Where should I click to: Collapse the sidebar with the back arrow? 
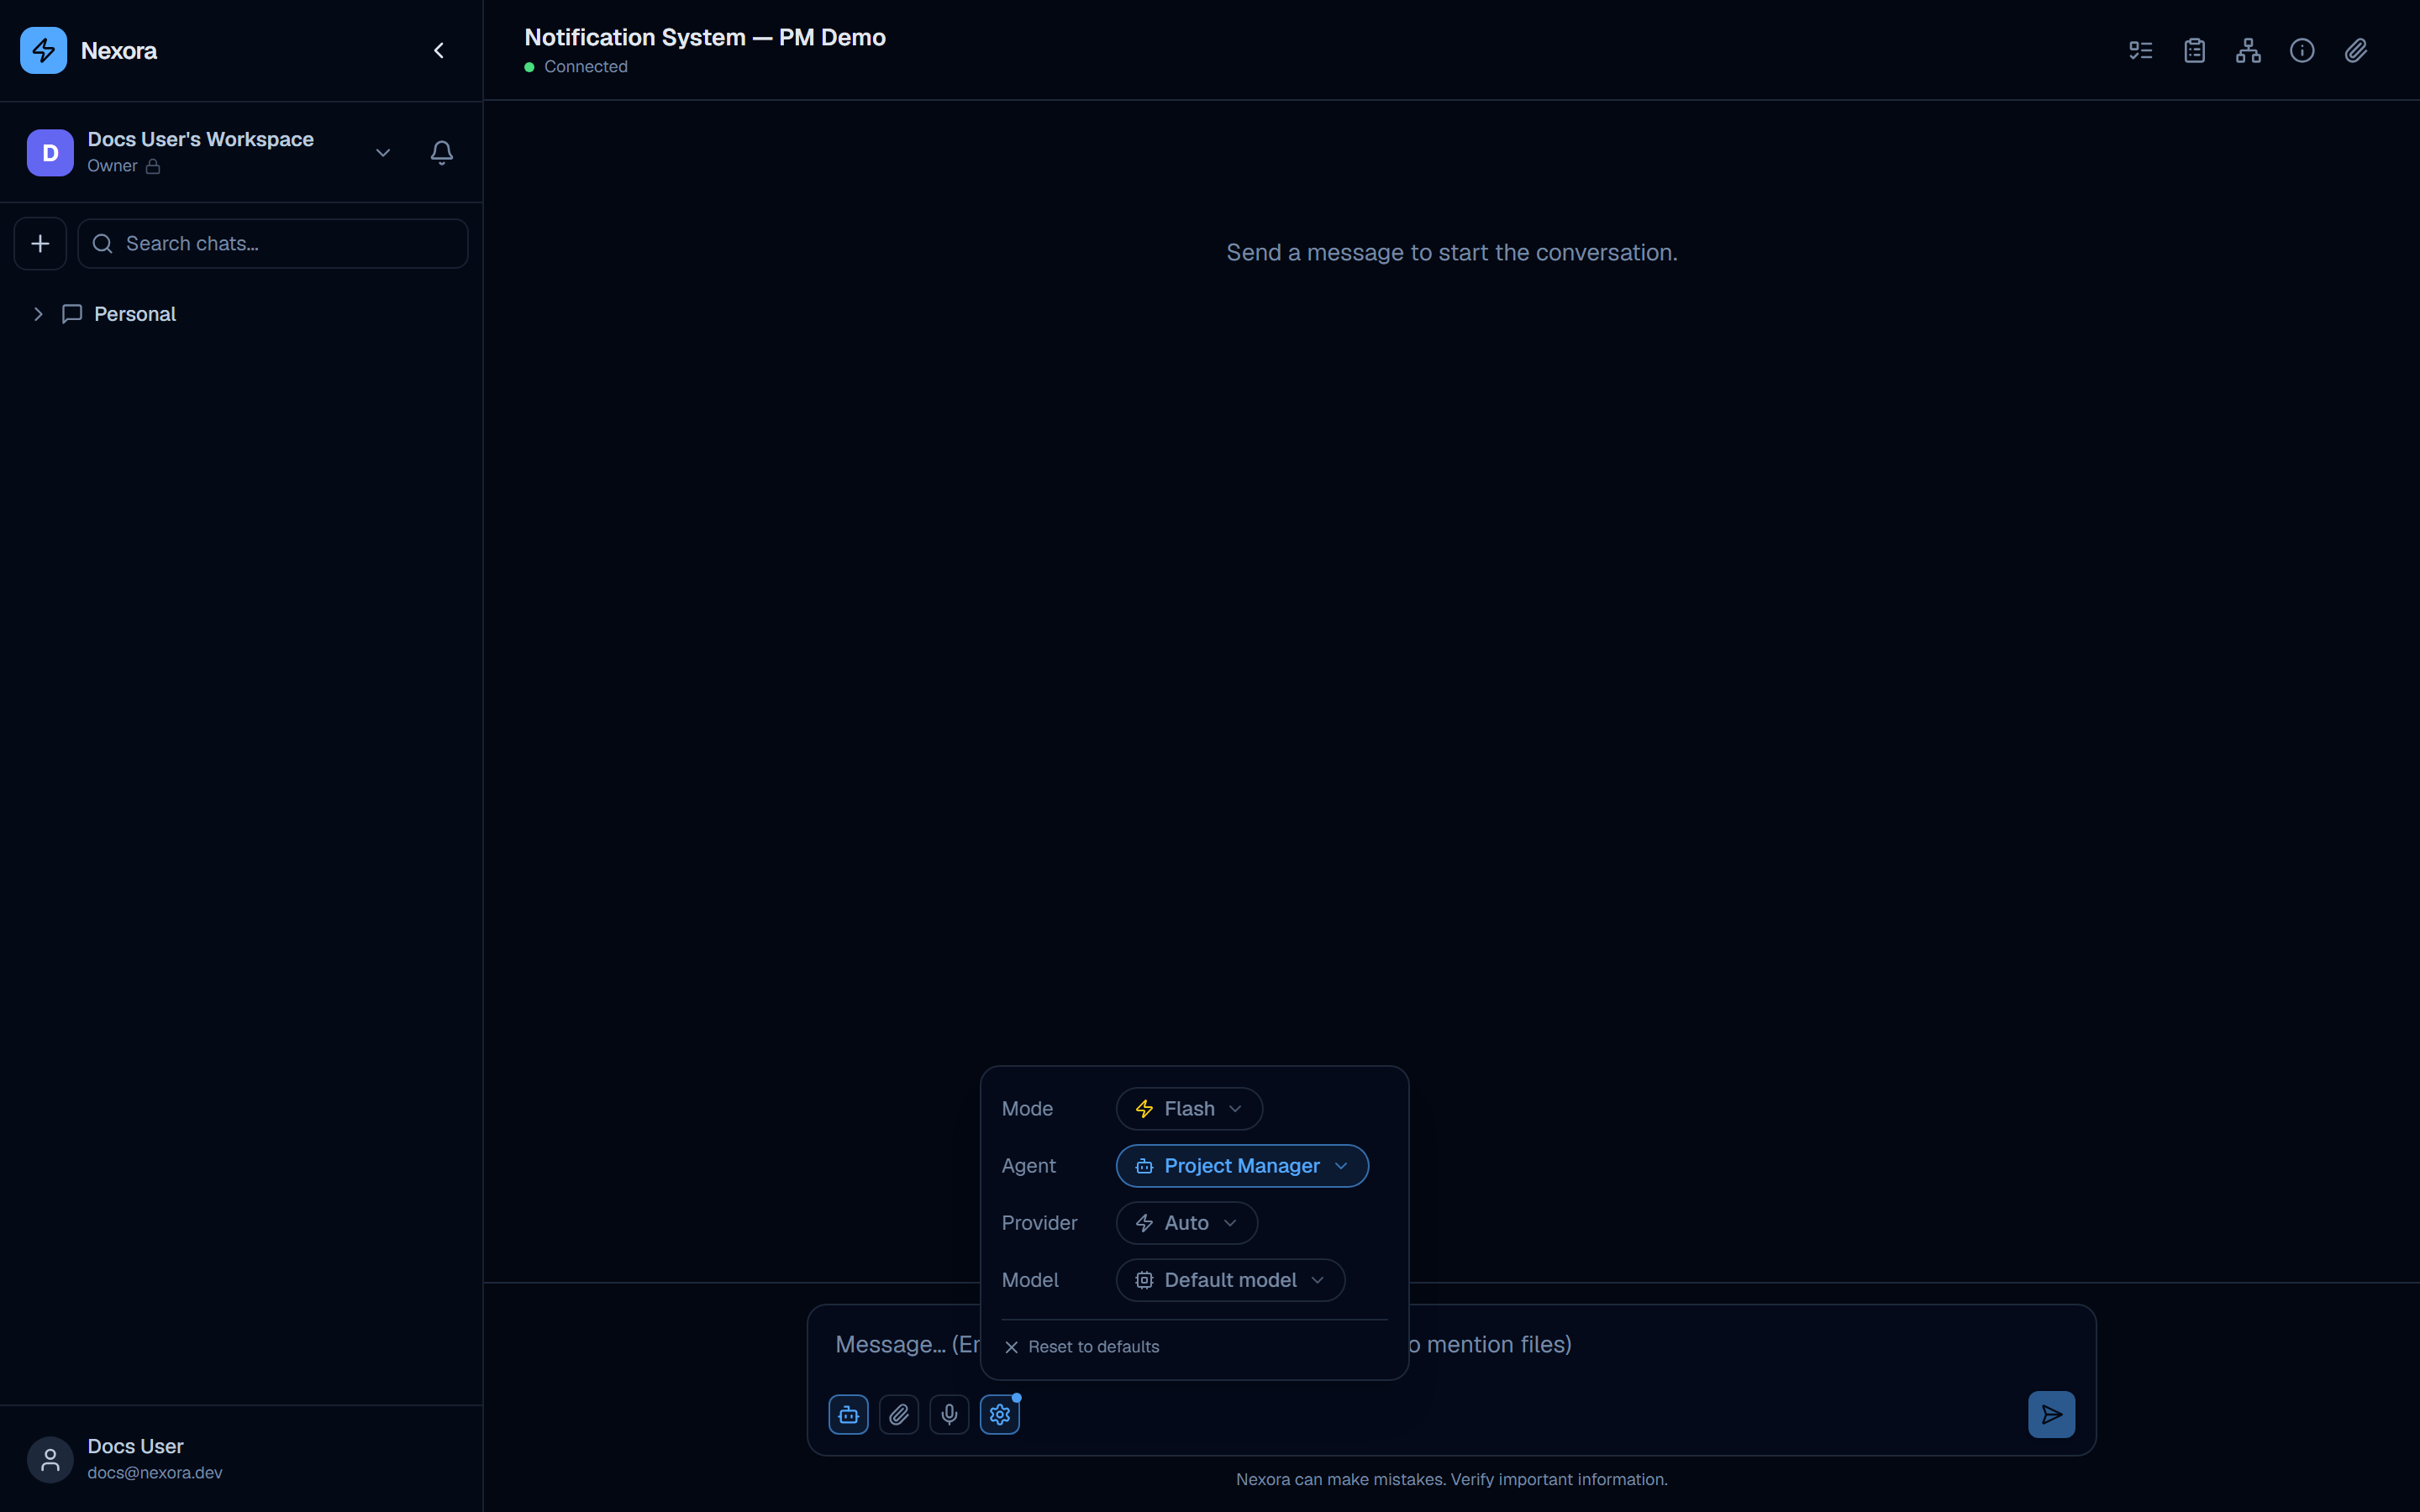click(x=439, y=50)
